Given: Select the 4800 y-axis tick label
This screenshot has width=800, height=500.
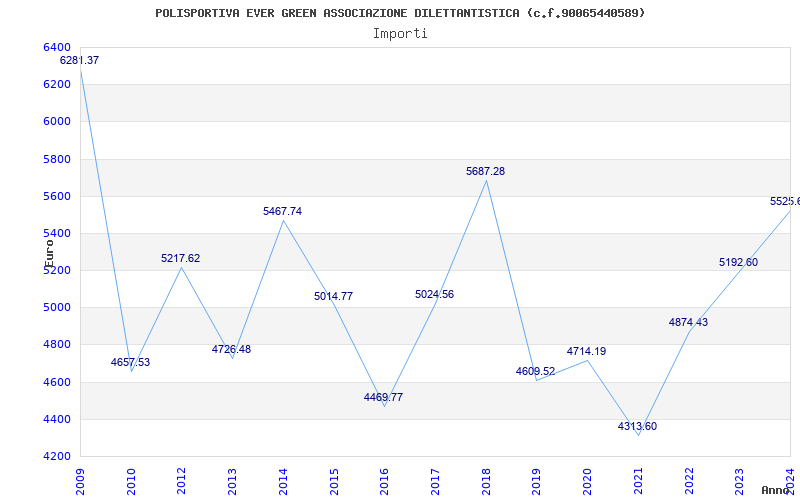Looking at the screenshot, I should [57, 345].
